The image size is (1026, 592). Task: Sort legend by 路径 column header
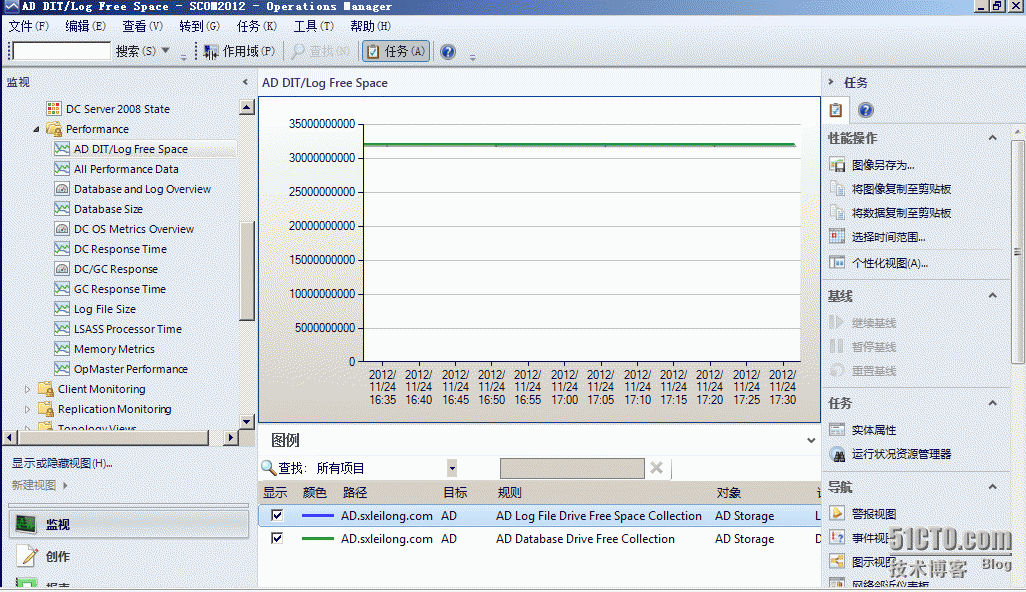(x=355, y=493)
